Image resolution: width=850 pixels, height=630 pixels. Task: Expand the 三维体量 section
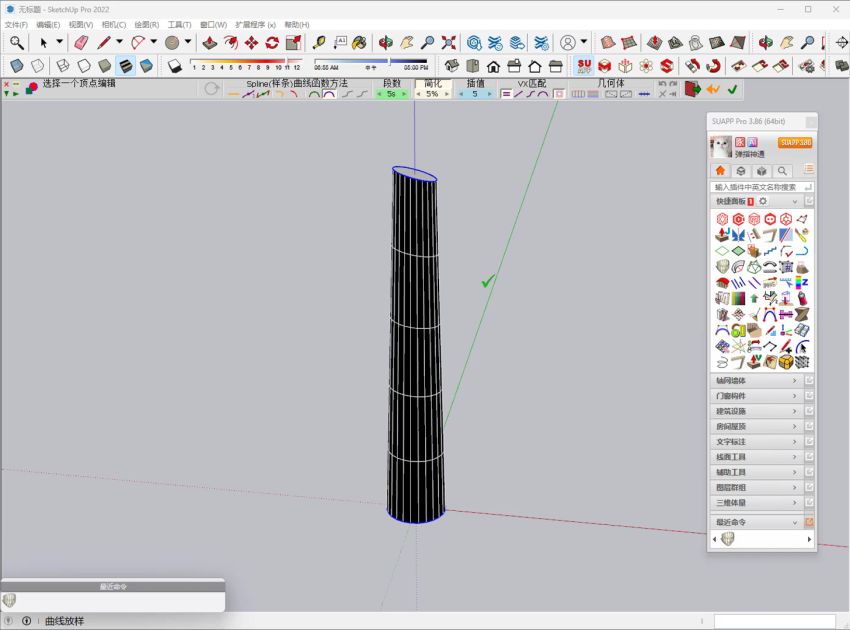tap(756, 503)
